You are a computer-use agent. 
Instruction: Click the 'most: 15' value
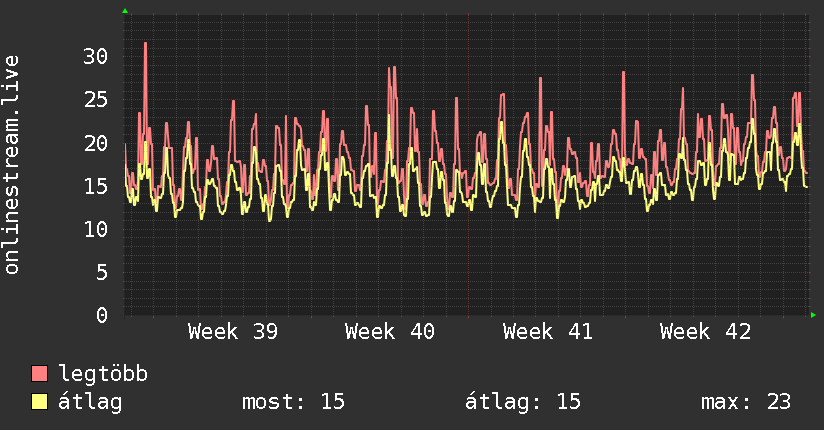[293, 402]
